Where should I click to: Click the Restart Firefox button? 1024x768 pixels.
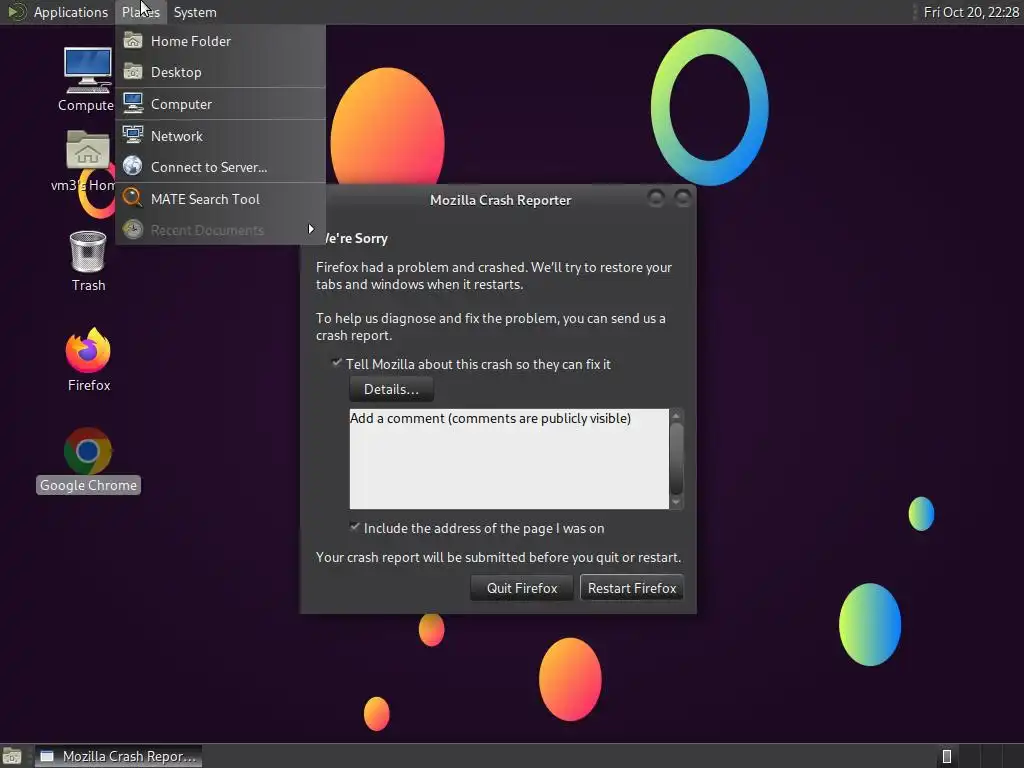point(632,588)
